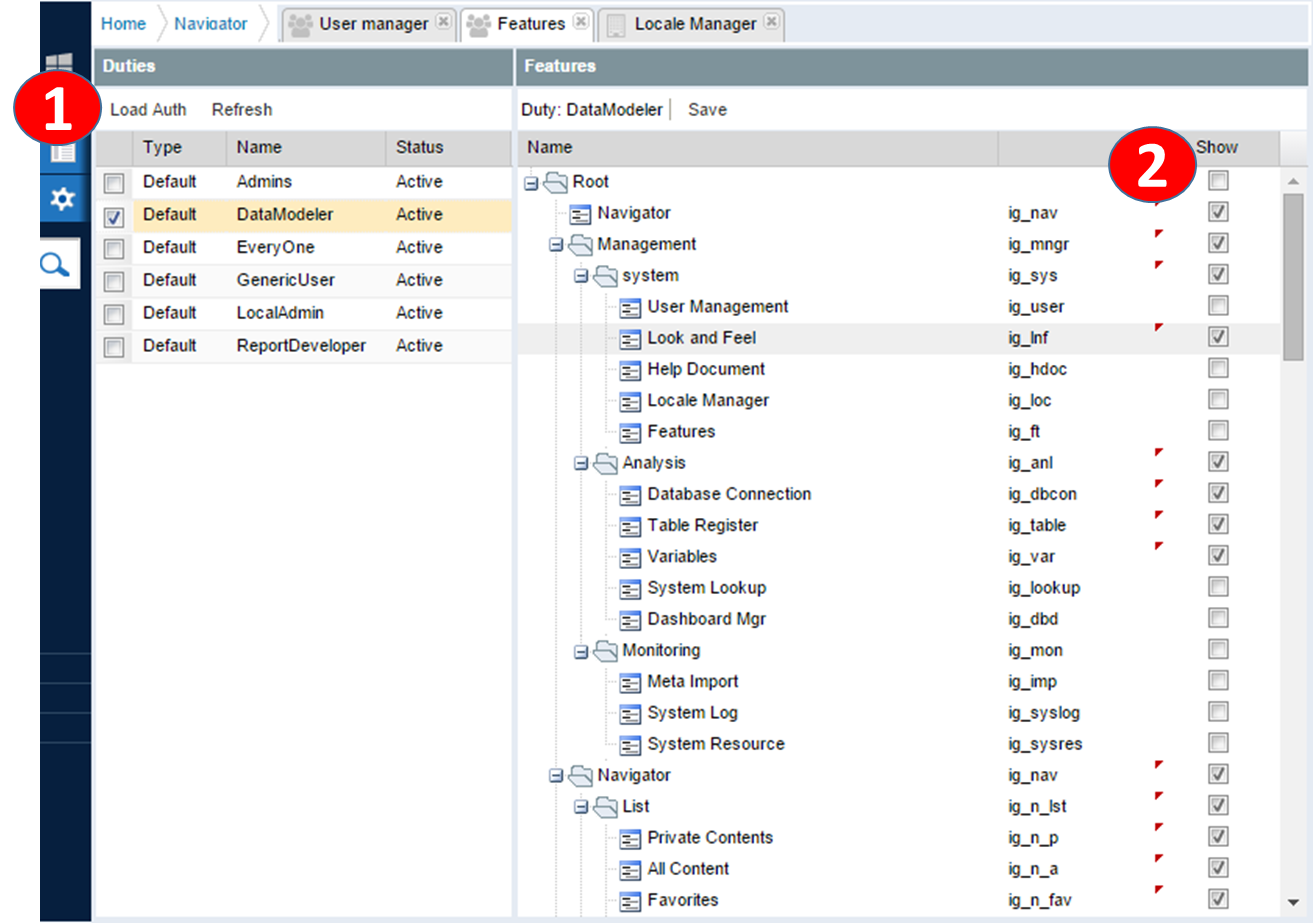
Task: Close the Locale Manager tab
Action: [770, 22]
